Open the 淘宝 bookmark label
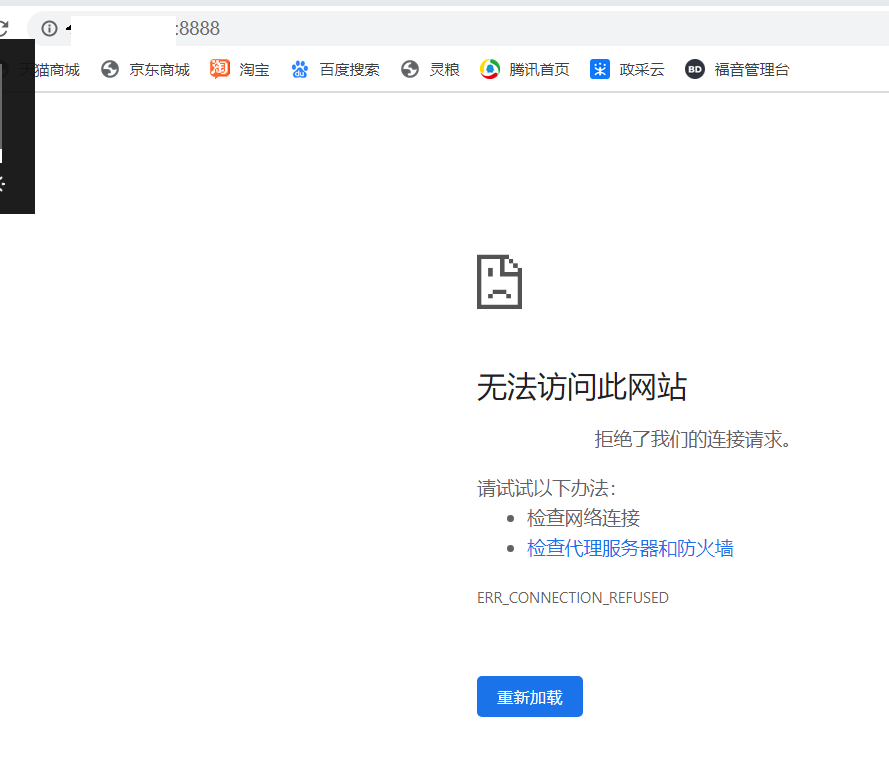 [254, 70]
